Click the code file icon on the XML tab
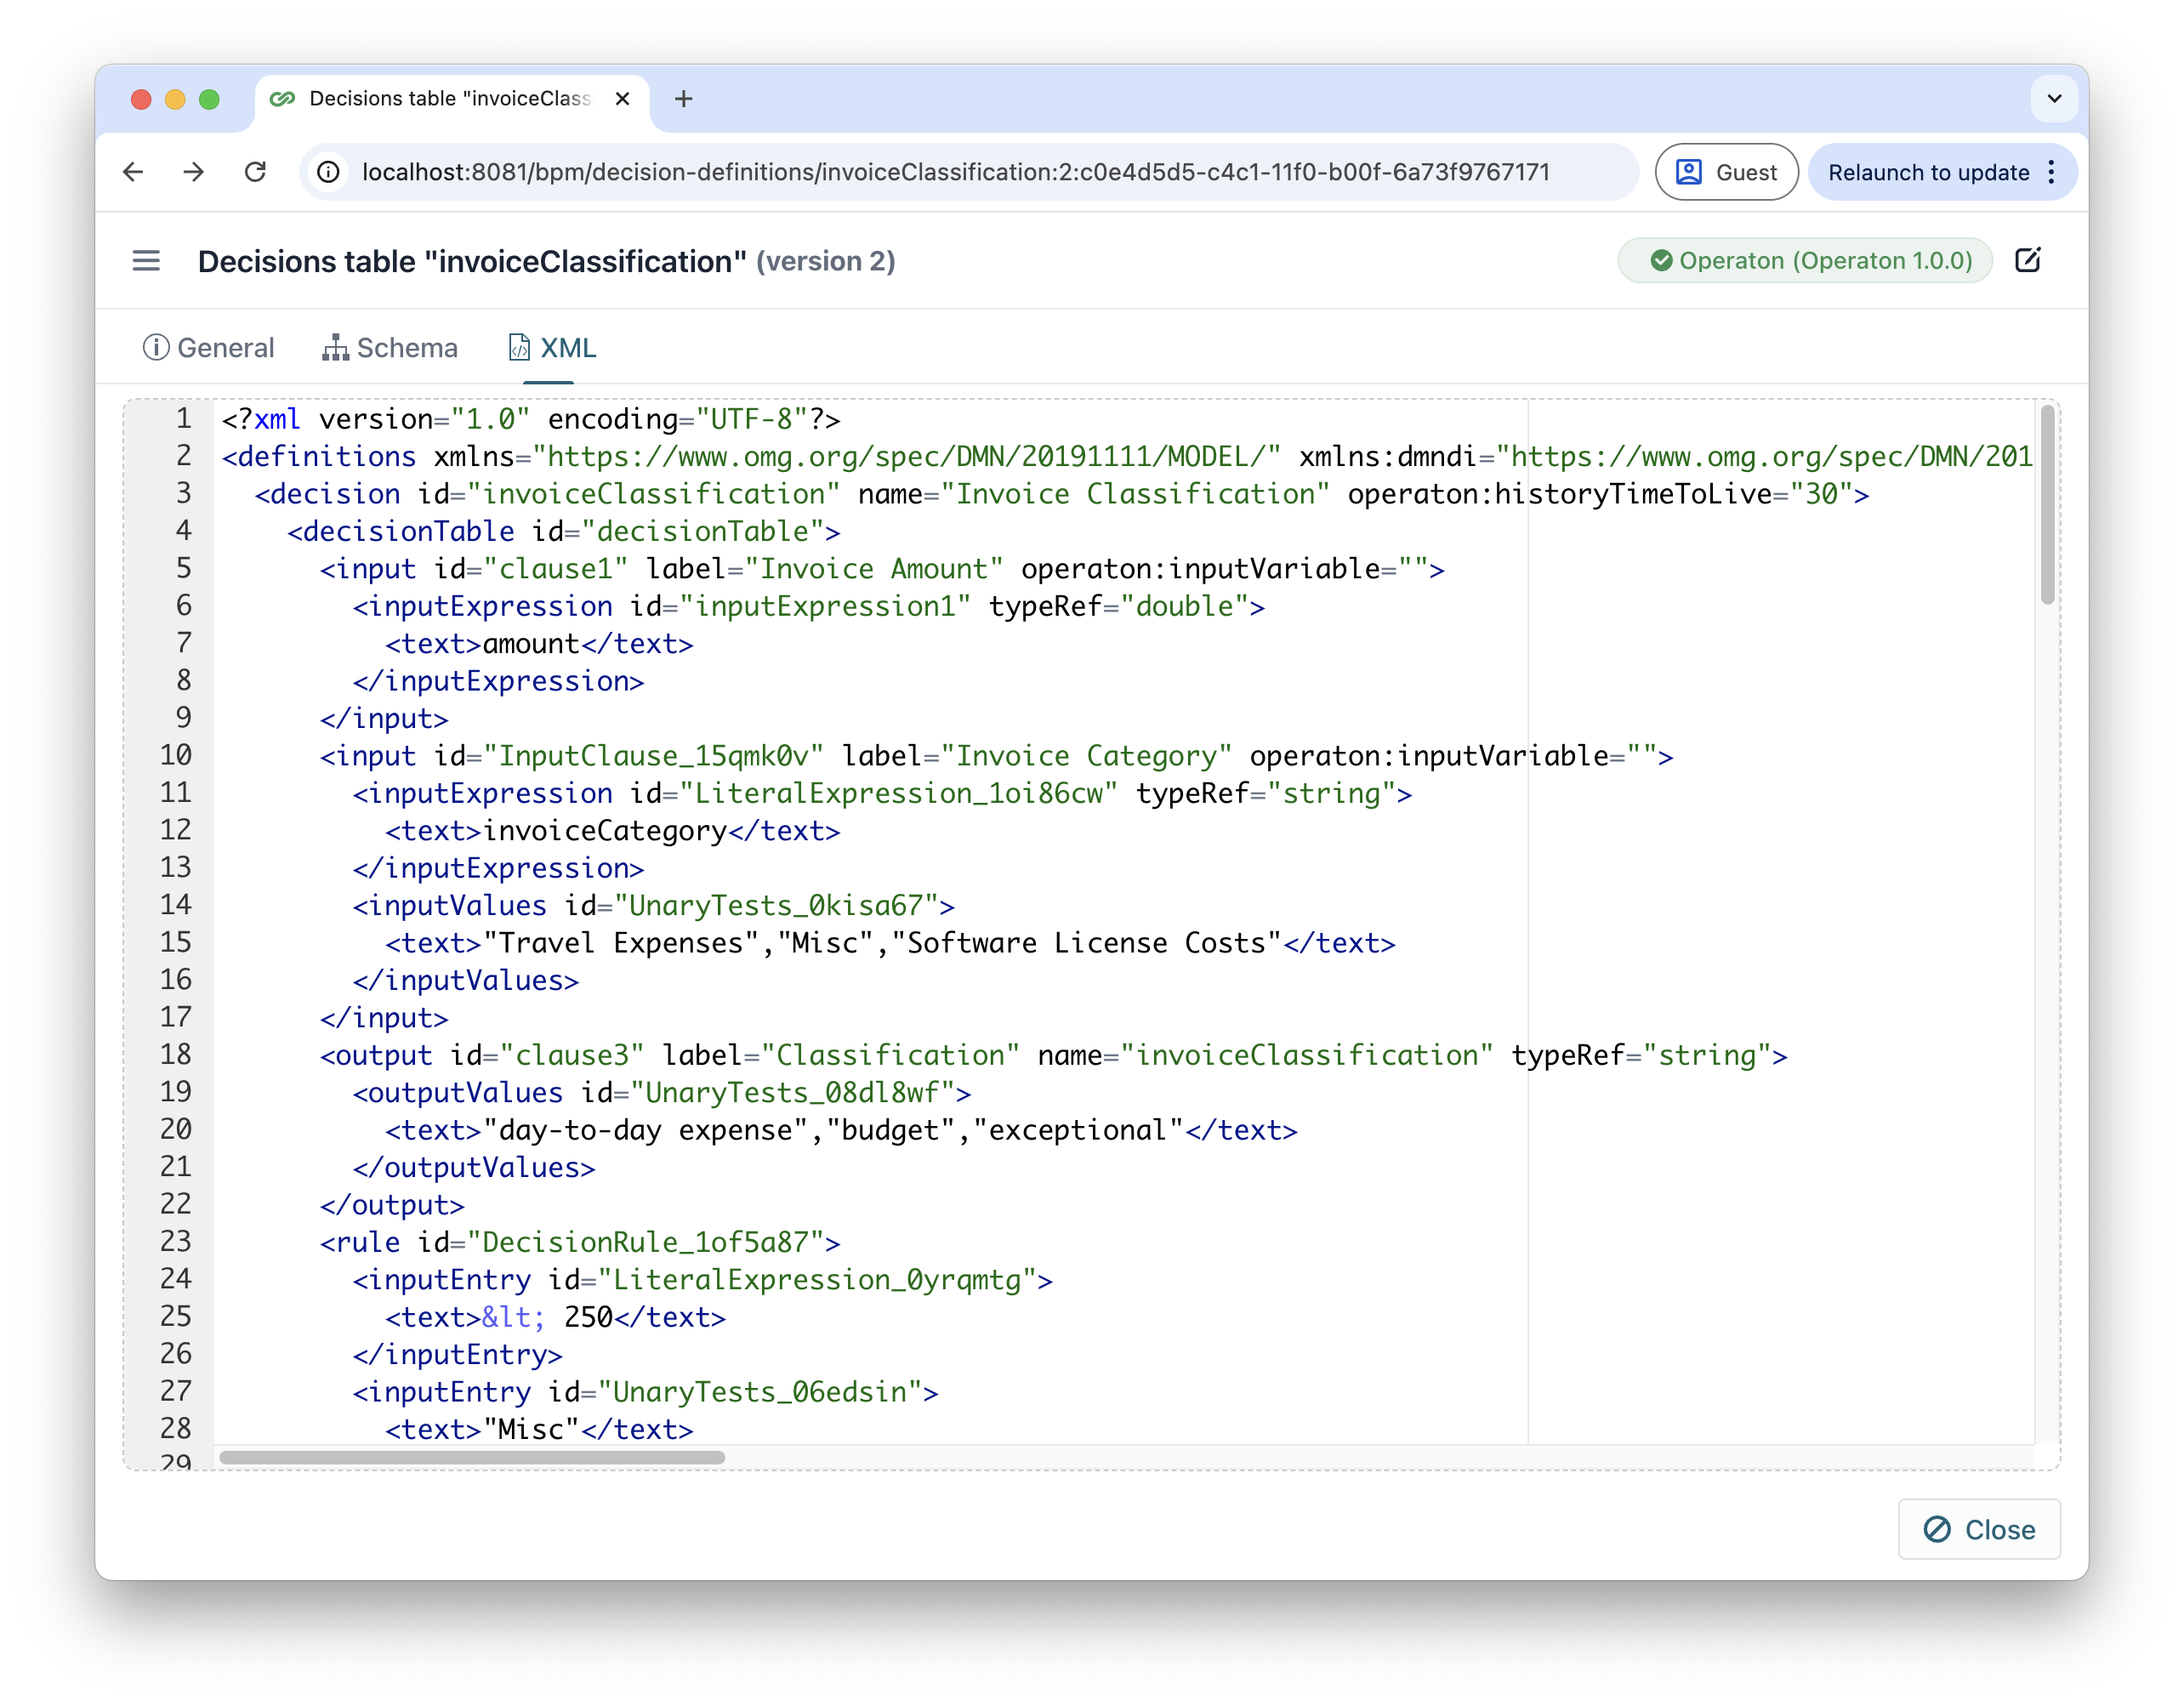 click(519, 347)
